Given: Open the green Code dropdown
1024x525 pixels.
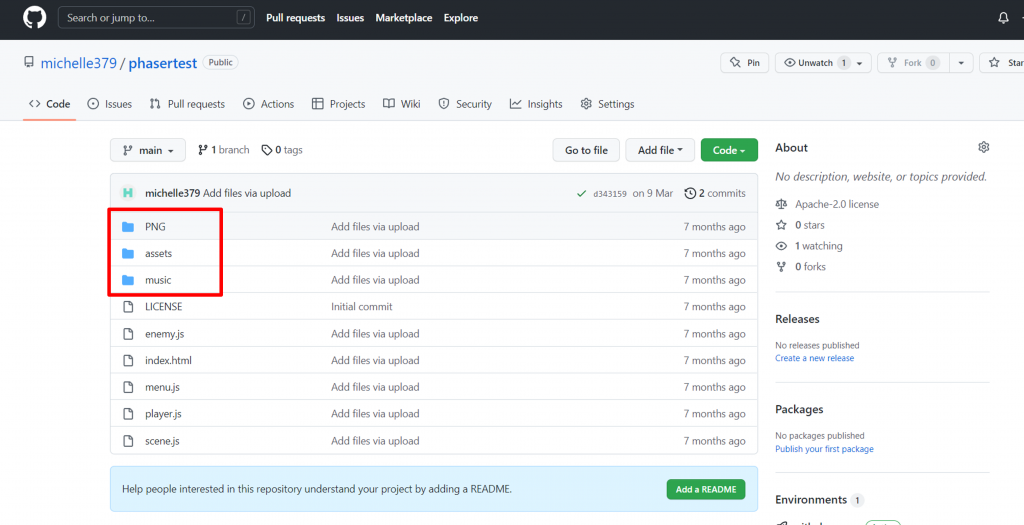Looking at the screenshot, I should click(x=729, y=150).
